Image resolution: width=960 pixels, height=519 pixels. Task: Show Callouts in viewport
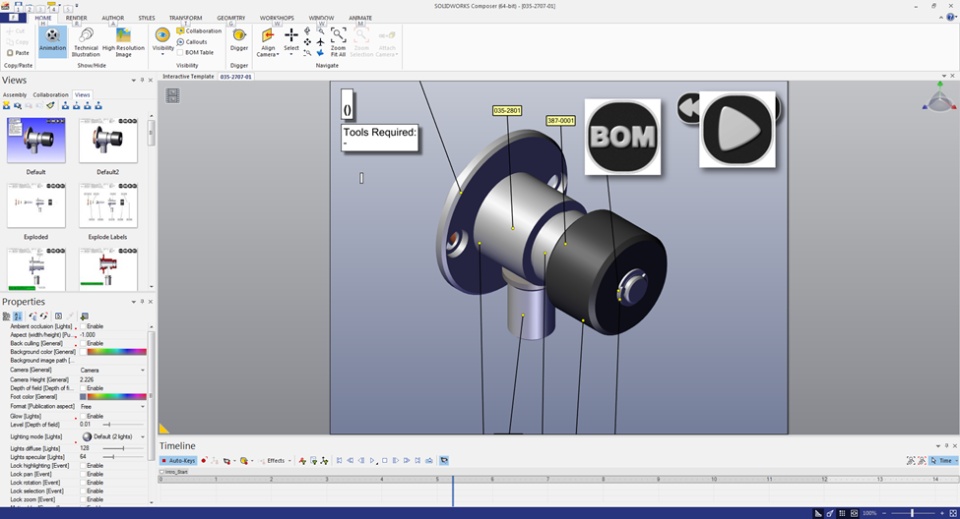tap(192, 42)
